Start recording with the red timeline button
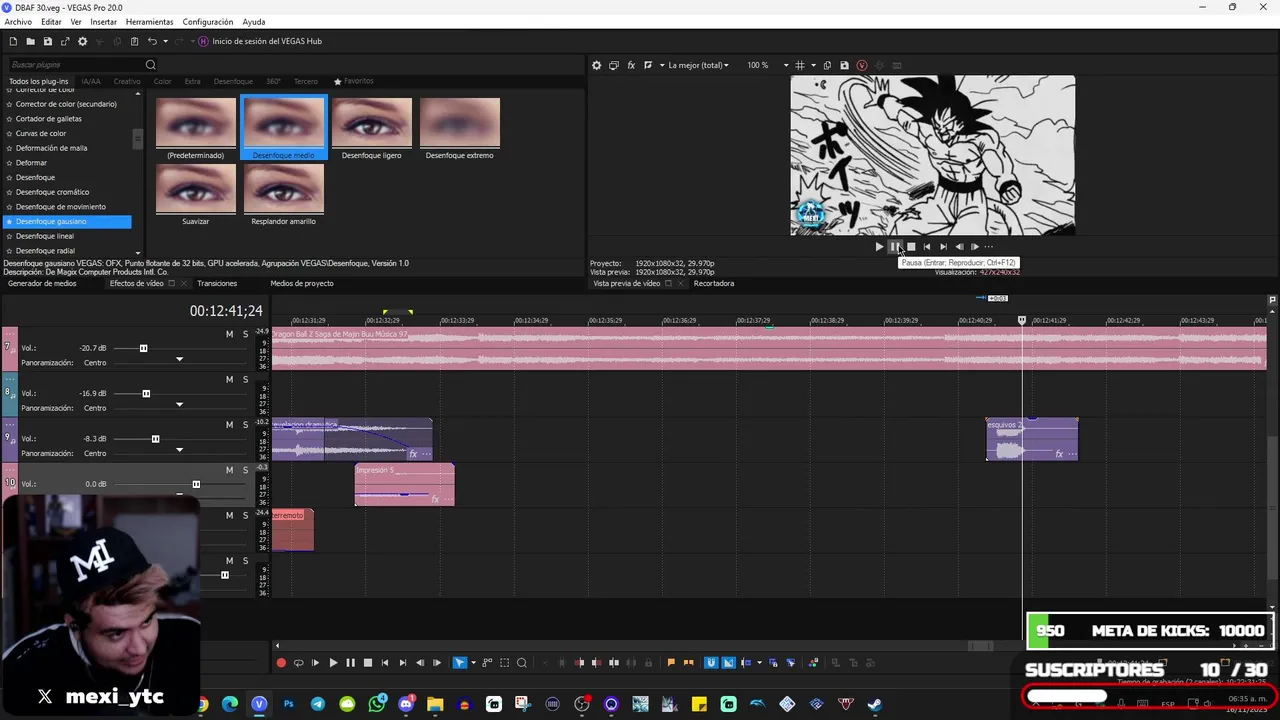The image size is (1280, 720). pos(281,663)
